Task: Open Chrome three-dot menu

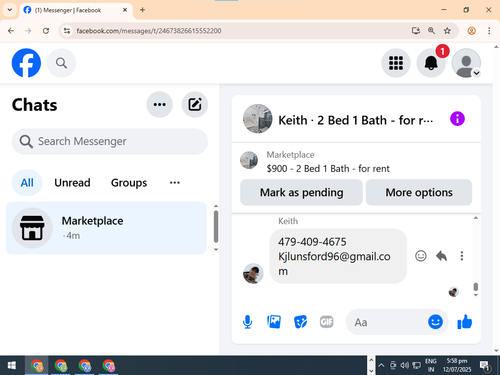Action: 489,31
